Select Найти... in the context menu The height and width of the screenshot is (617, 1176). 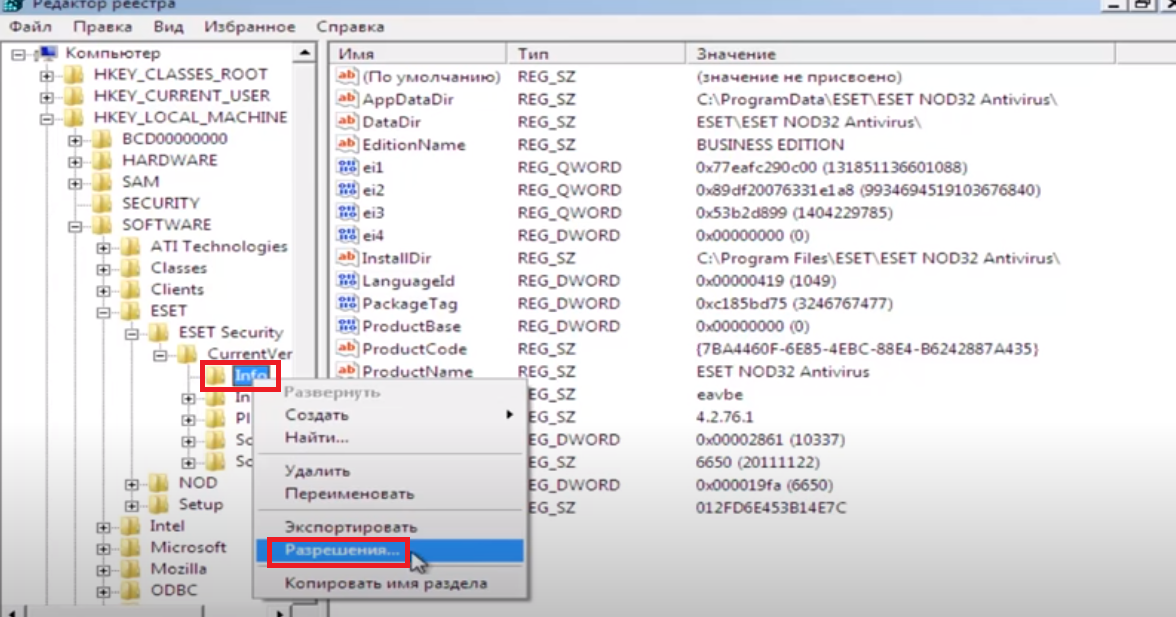pos(390,438)
